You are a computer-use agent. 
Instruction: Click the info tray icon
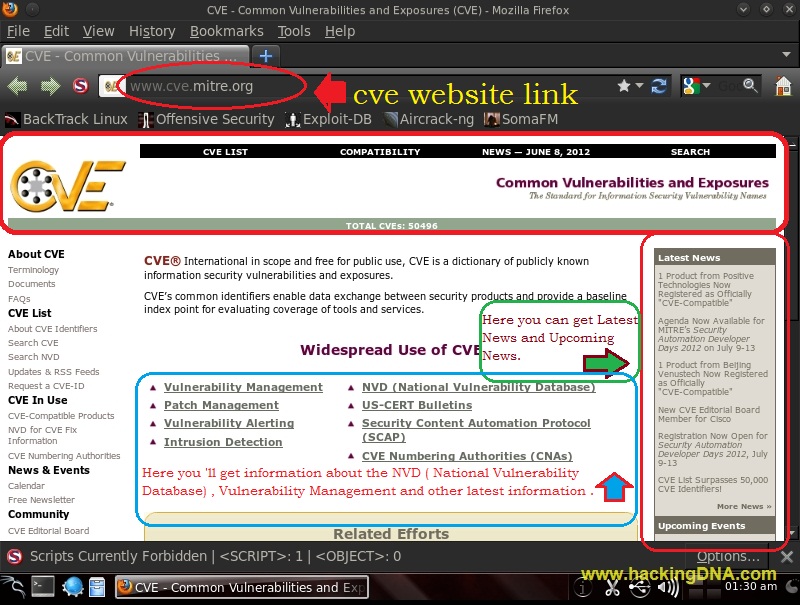583,588
